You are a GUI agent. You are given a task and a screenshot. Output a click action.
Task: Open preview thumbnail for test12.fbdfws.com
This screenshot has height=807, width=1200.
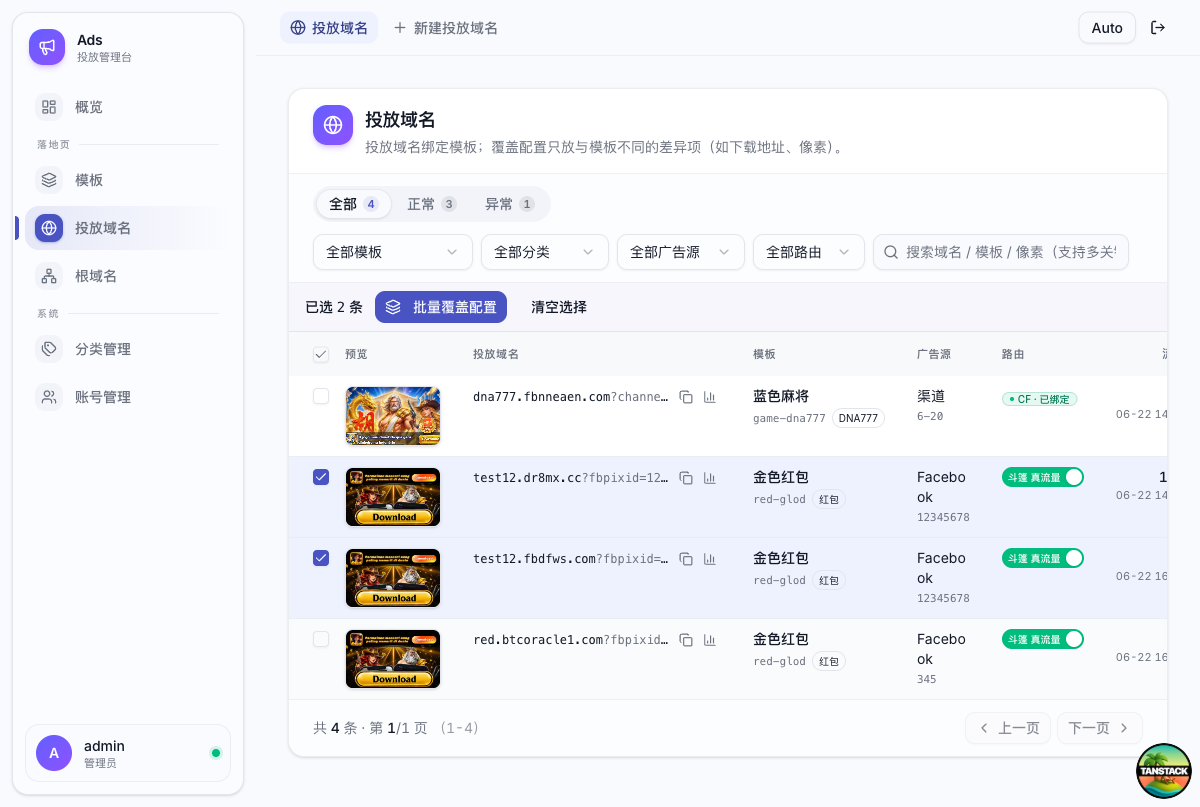coord(393,578)
